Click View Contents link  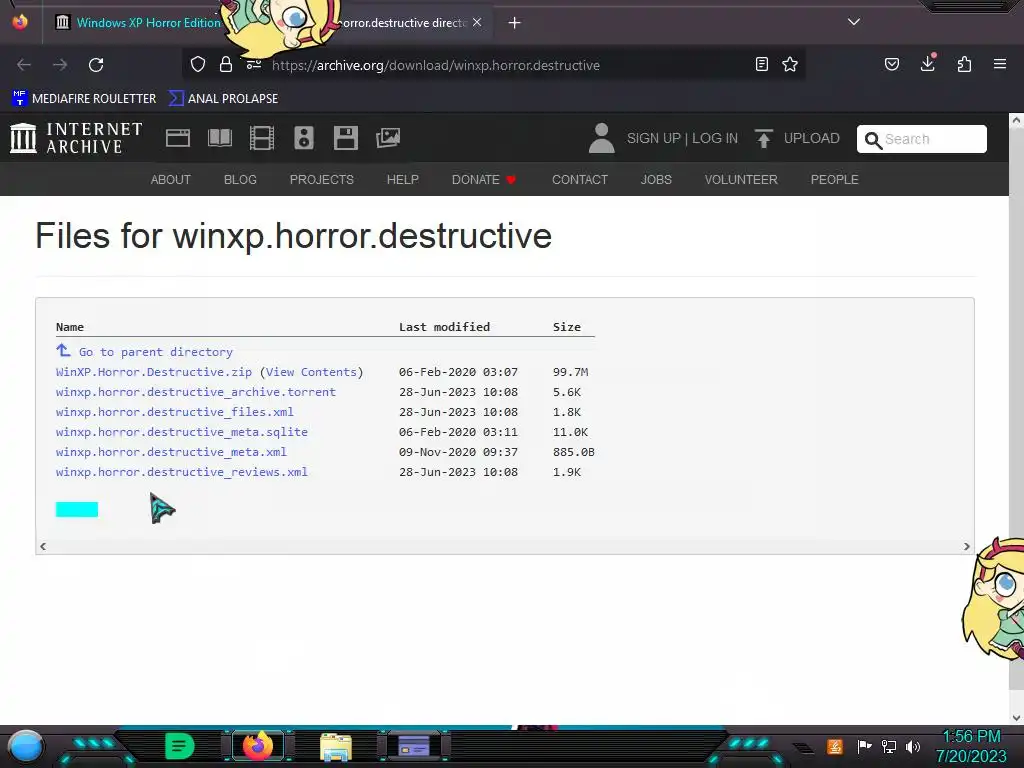312,372
